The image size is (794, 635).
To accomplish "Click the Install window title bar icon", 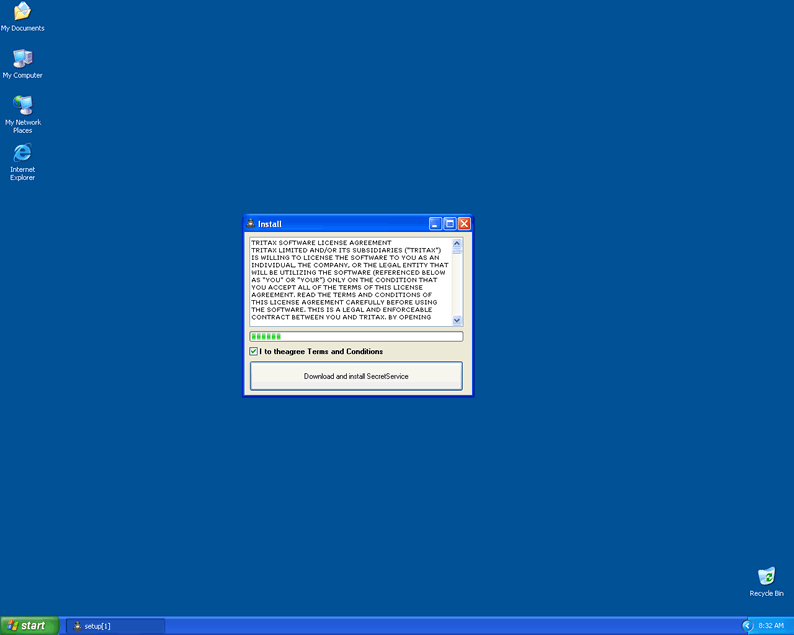I will [x=251, y=224].
